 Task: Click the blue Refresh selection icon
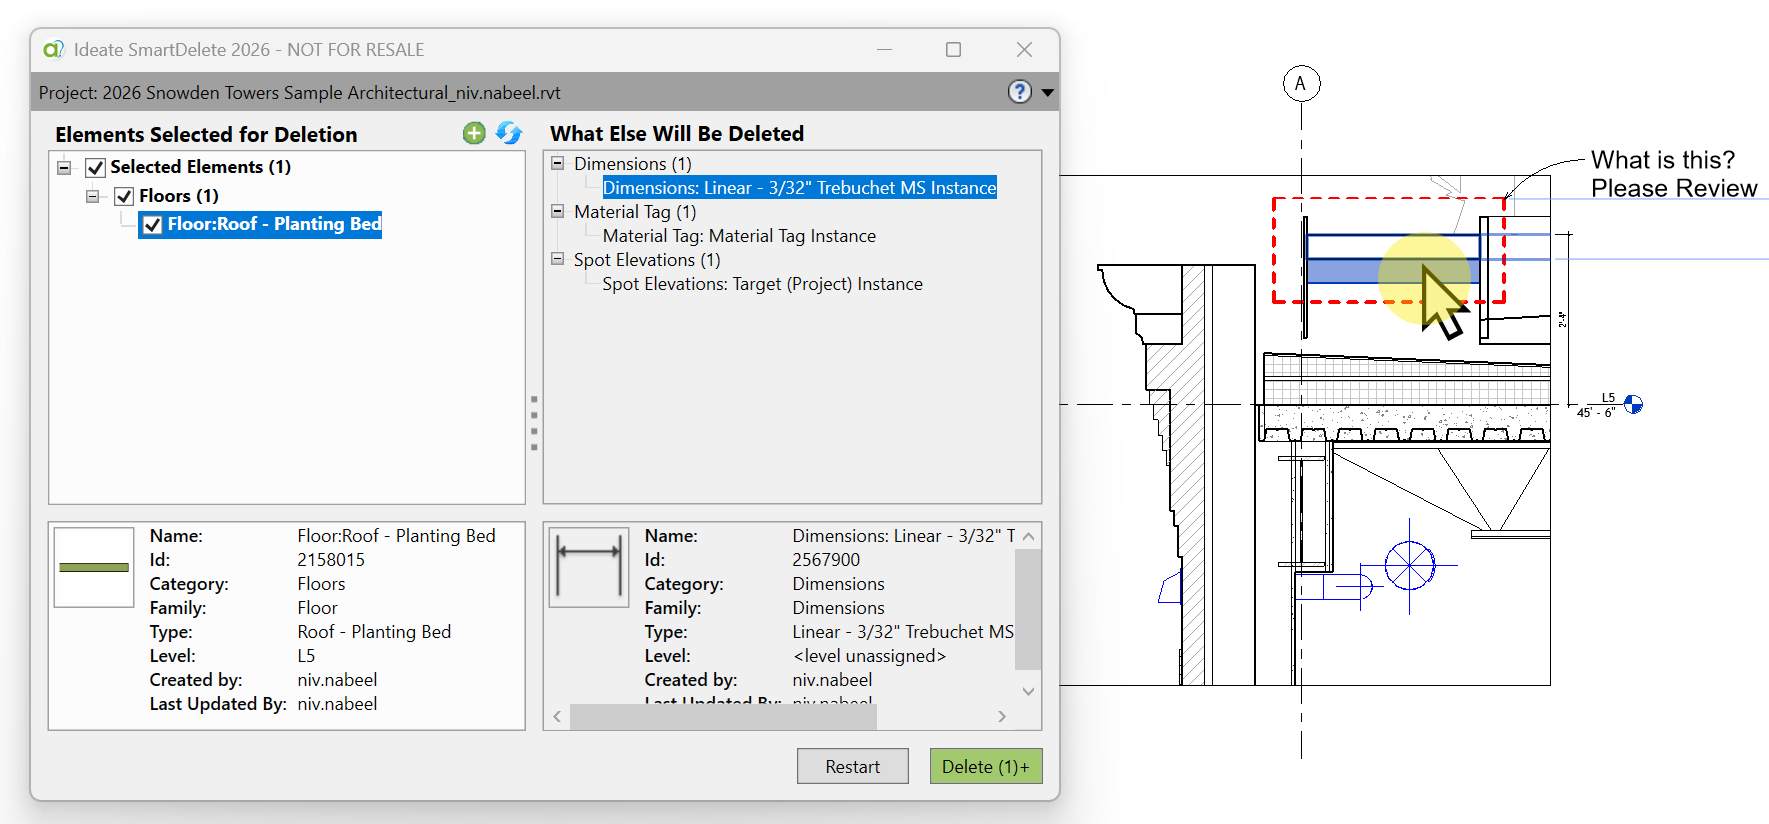pyautogui.click(x=509, y=133)
